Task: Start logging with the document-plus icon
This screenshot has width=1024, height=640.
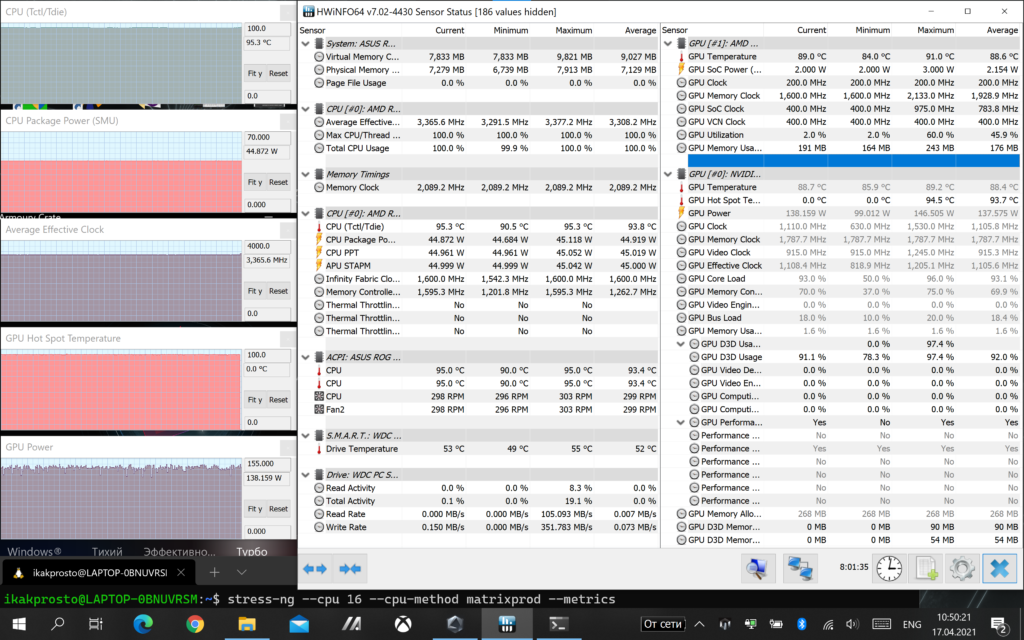Action: (x=926, y=569)
